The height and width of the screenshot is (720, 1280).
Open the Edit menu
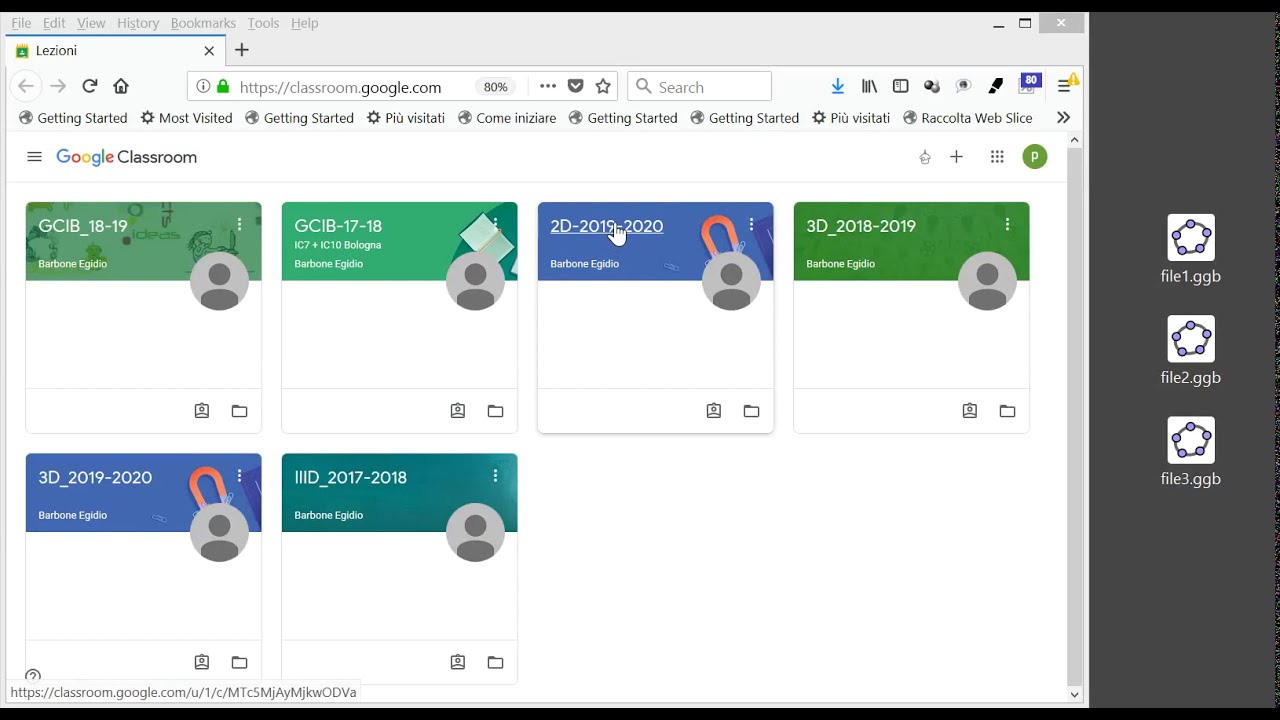[x=54, y=23]
